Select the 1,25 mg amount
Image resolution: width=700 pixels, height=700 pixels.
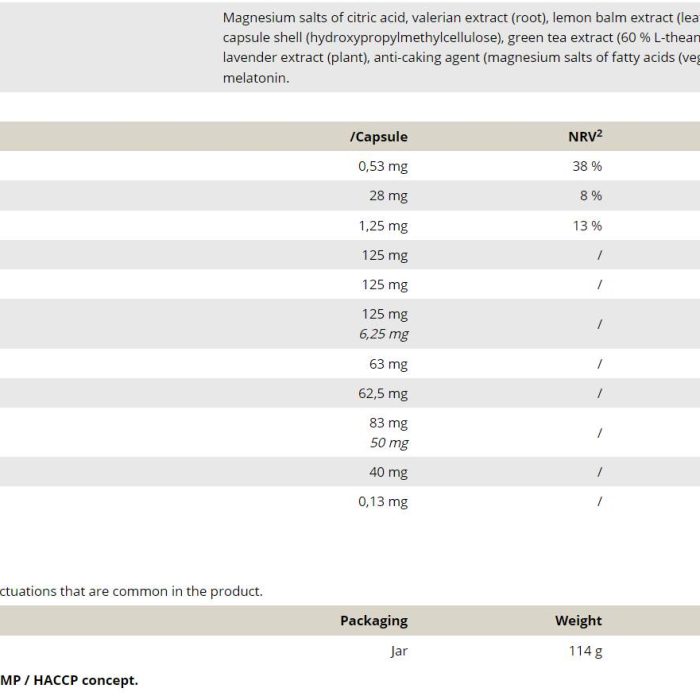coord(383,226)
